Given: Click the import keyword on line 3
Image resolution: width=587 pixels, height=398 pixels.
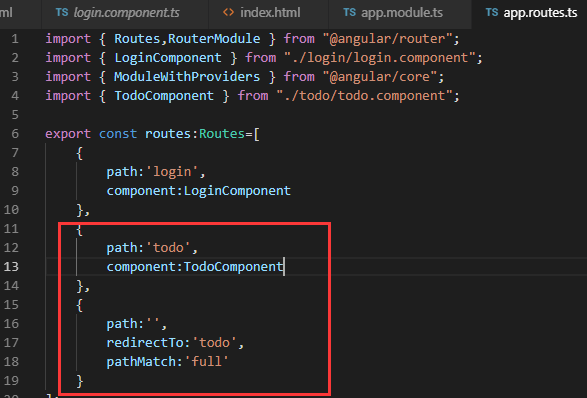Looking at the screenshot, I should pos(68,77).
